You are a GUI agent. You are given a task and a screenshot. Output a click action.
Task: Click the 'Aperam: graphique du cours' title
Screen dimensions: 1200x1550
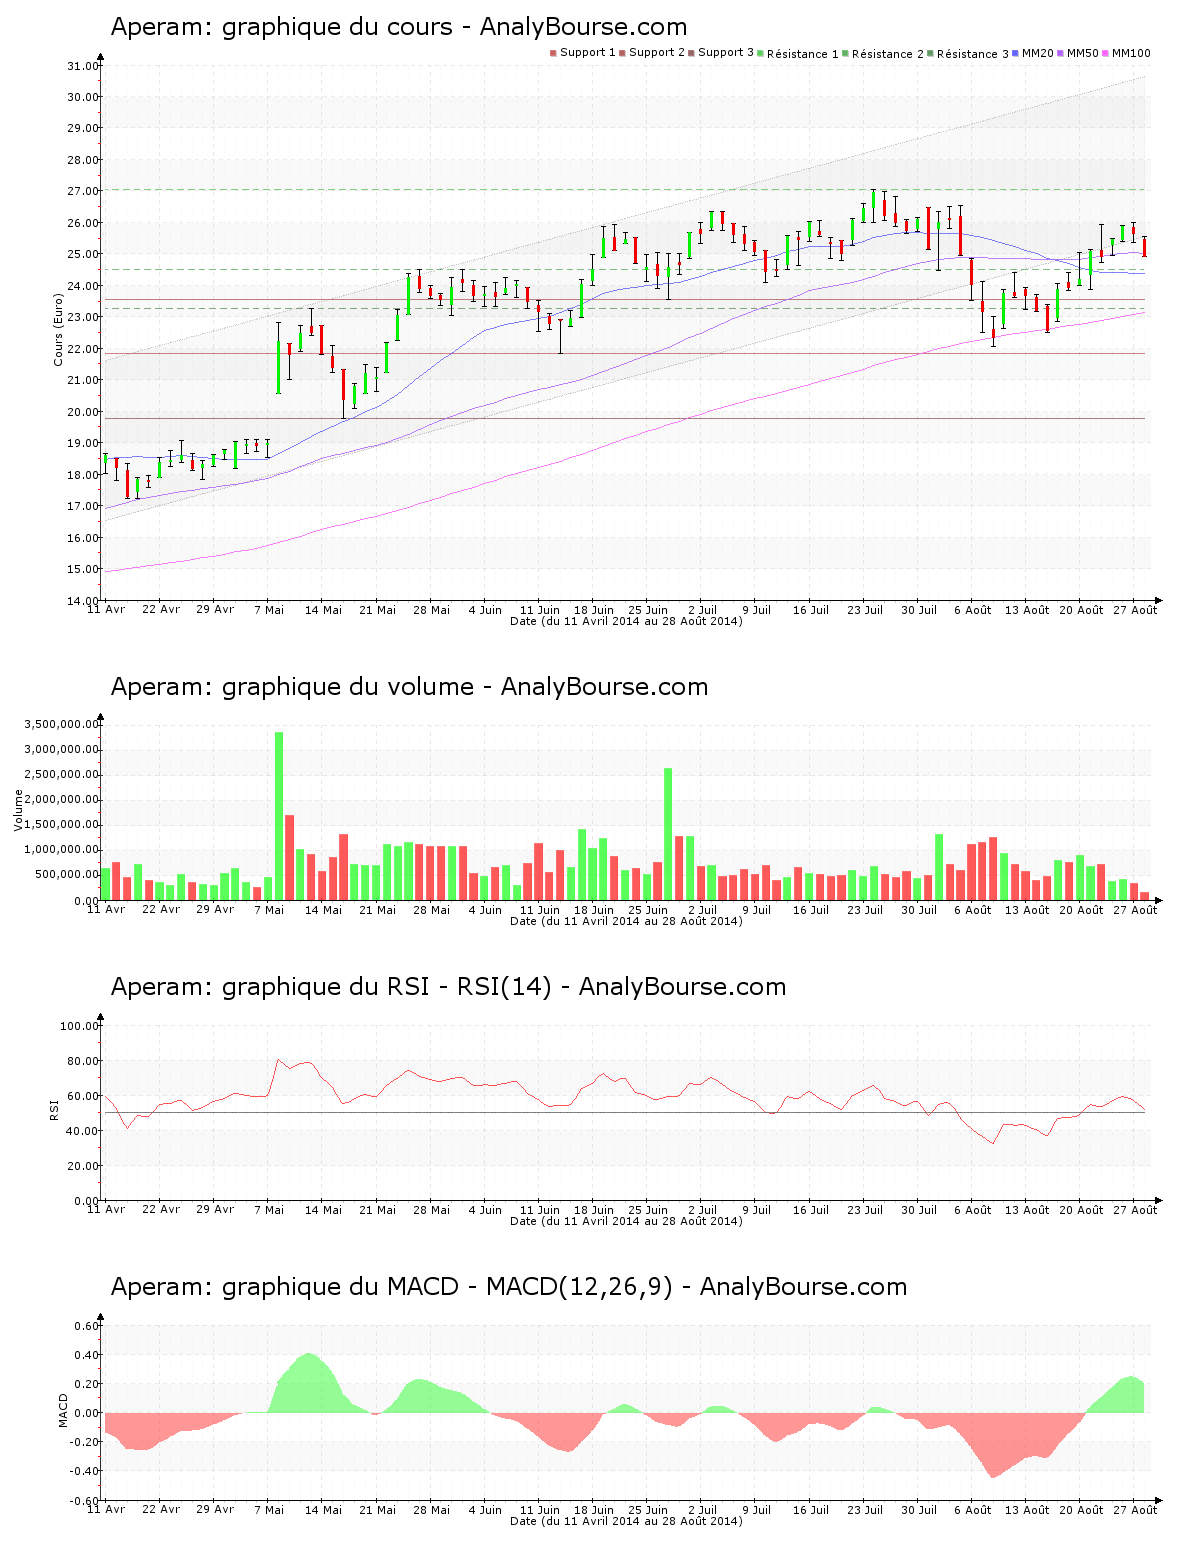399,27
